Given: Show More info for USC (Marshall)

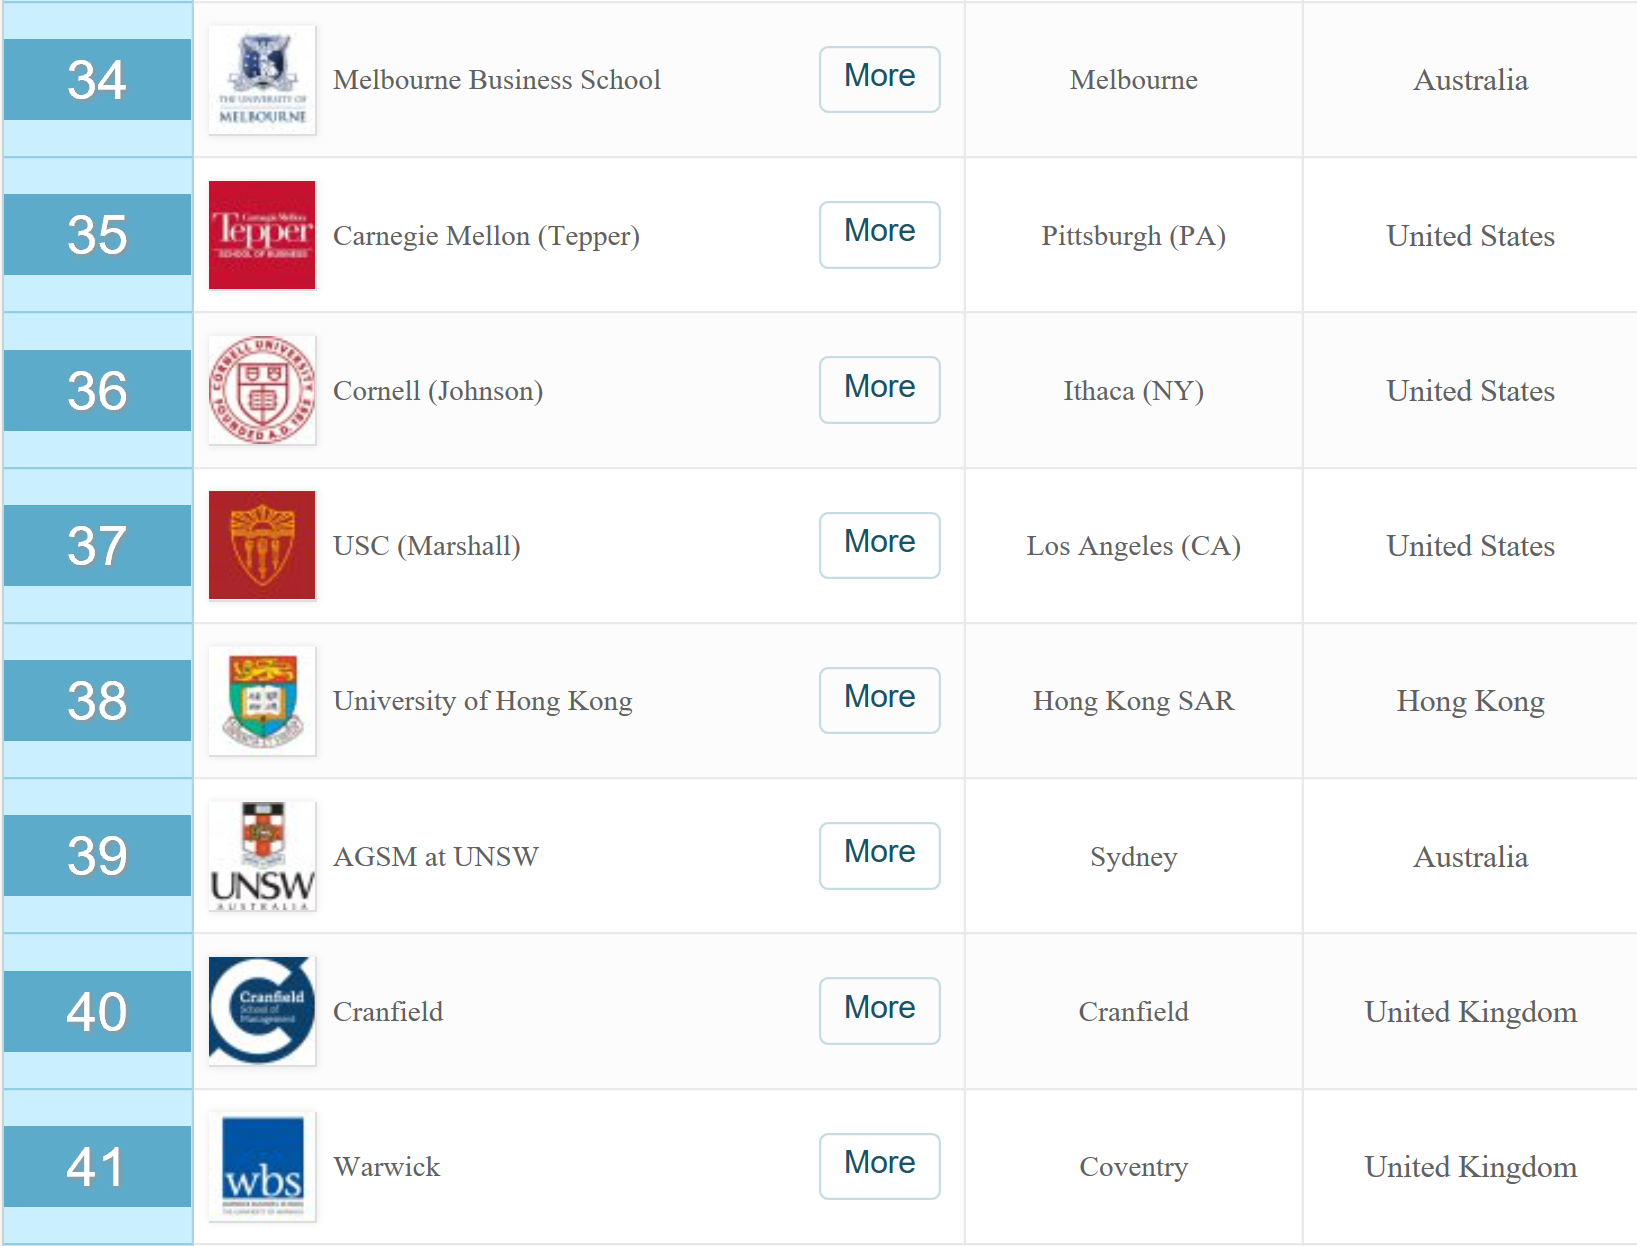Looking at the screenshot, I should click(880, 545).
